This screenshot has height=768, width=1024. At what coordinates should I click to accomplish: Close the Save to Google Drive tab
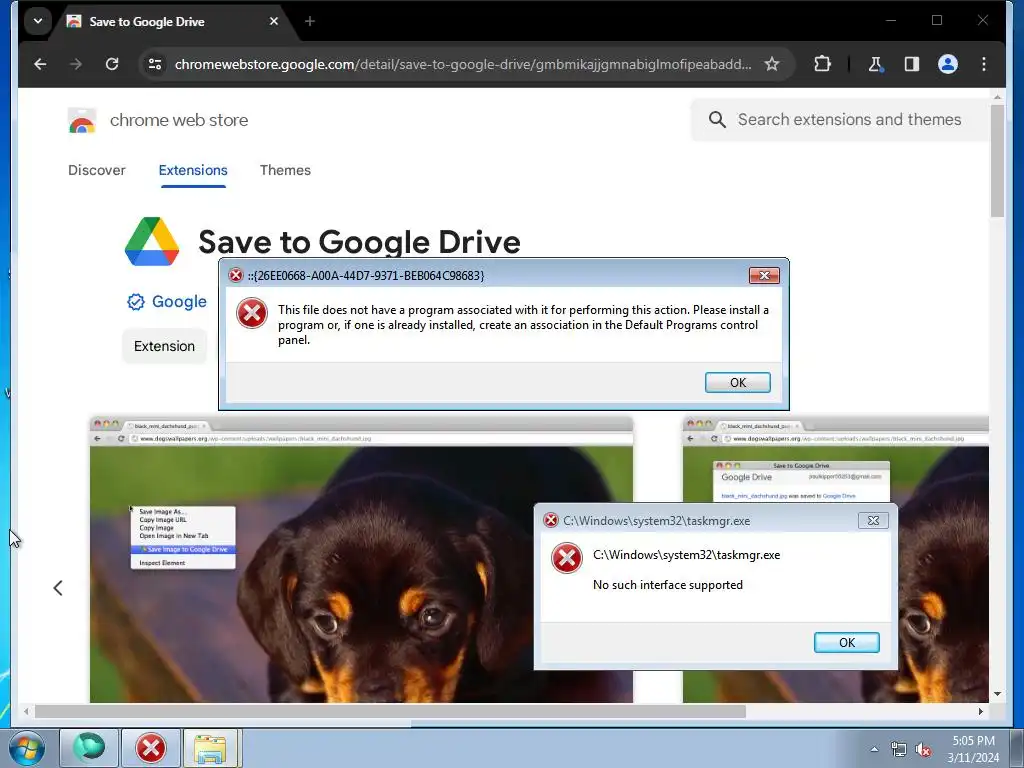(x=274, y=21)
